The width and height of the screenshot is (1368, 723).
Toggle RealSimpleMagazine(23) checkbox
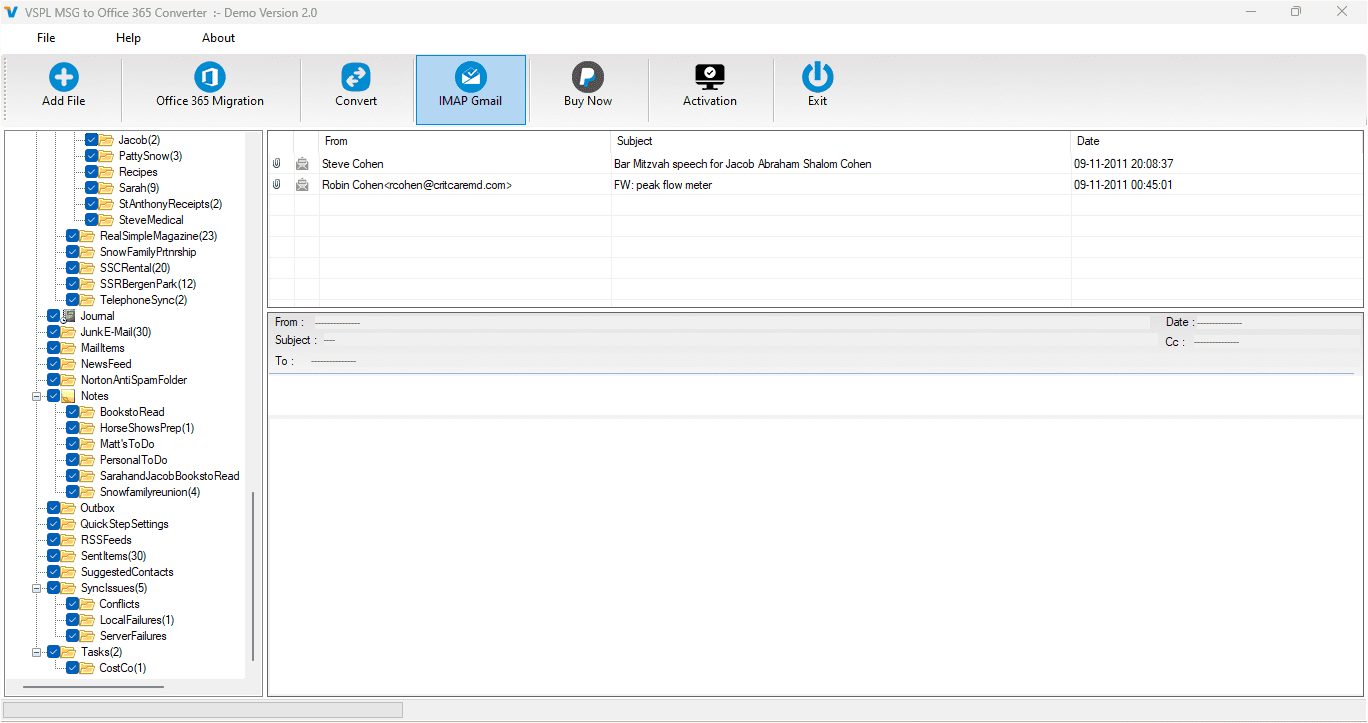73,236
